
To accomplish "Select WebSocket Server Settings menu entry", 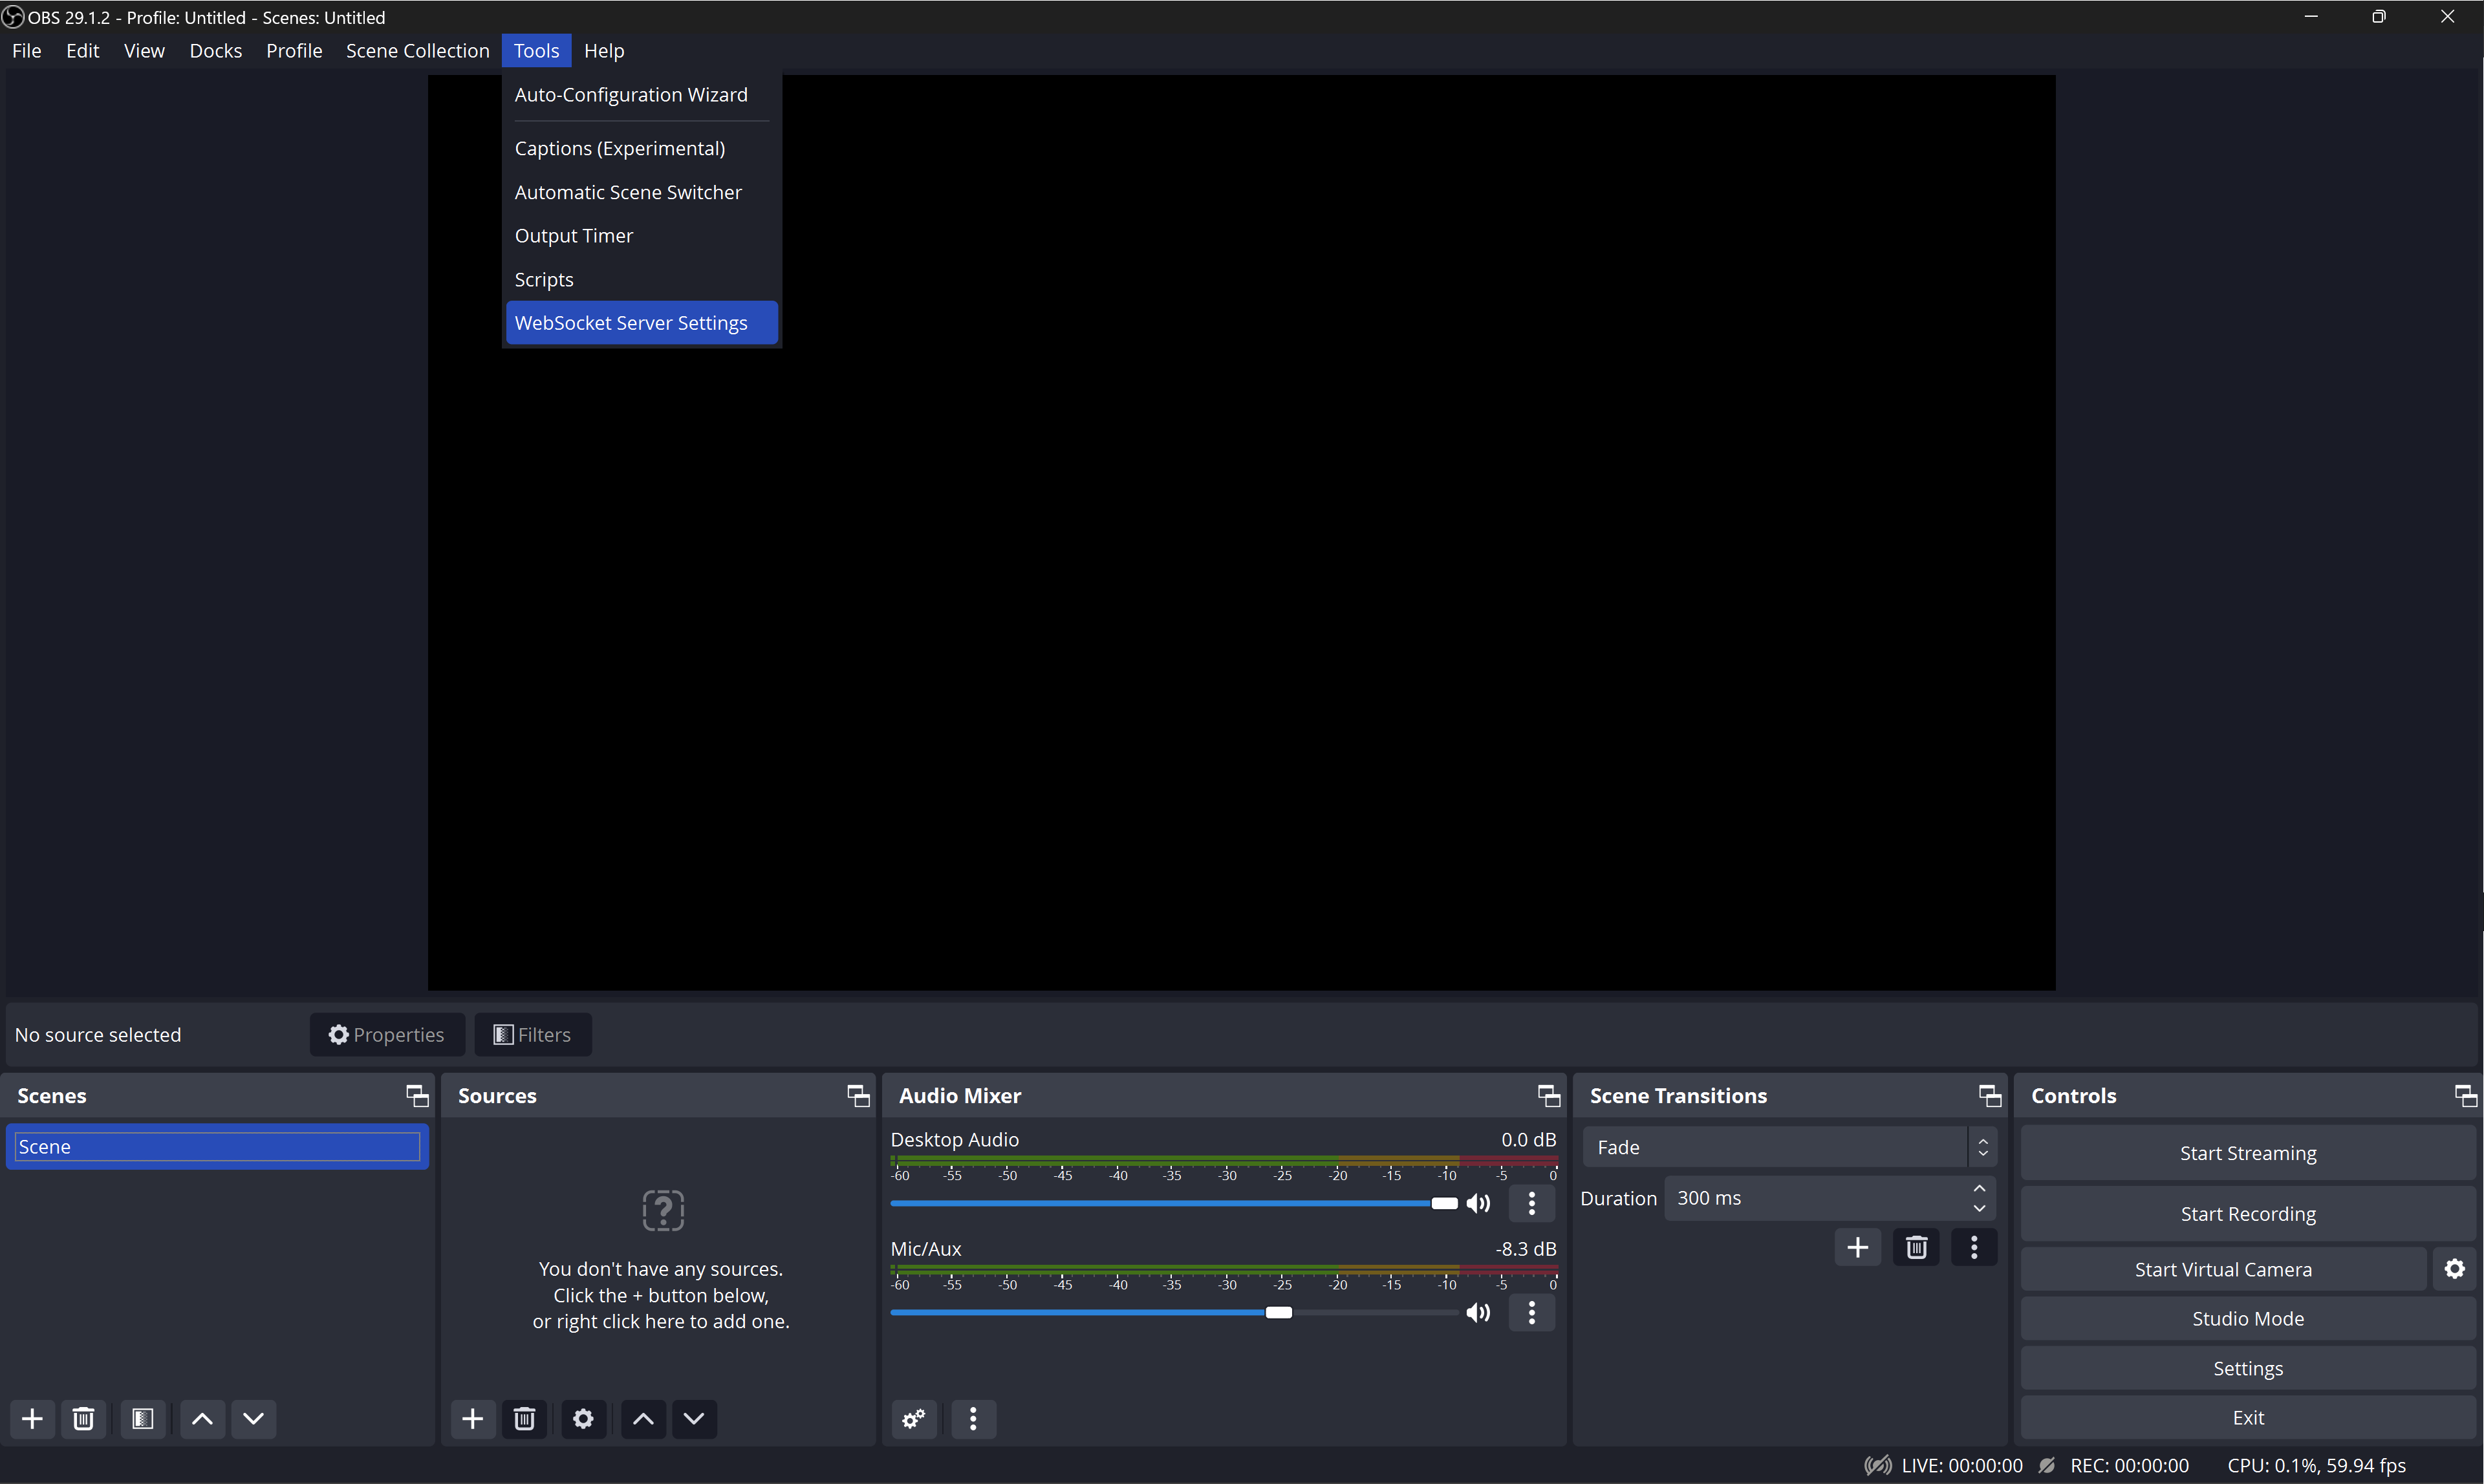I will point(631,323).
